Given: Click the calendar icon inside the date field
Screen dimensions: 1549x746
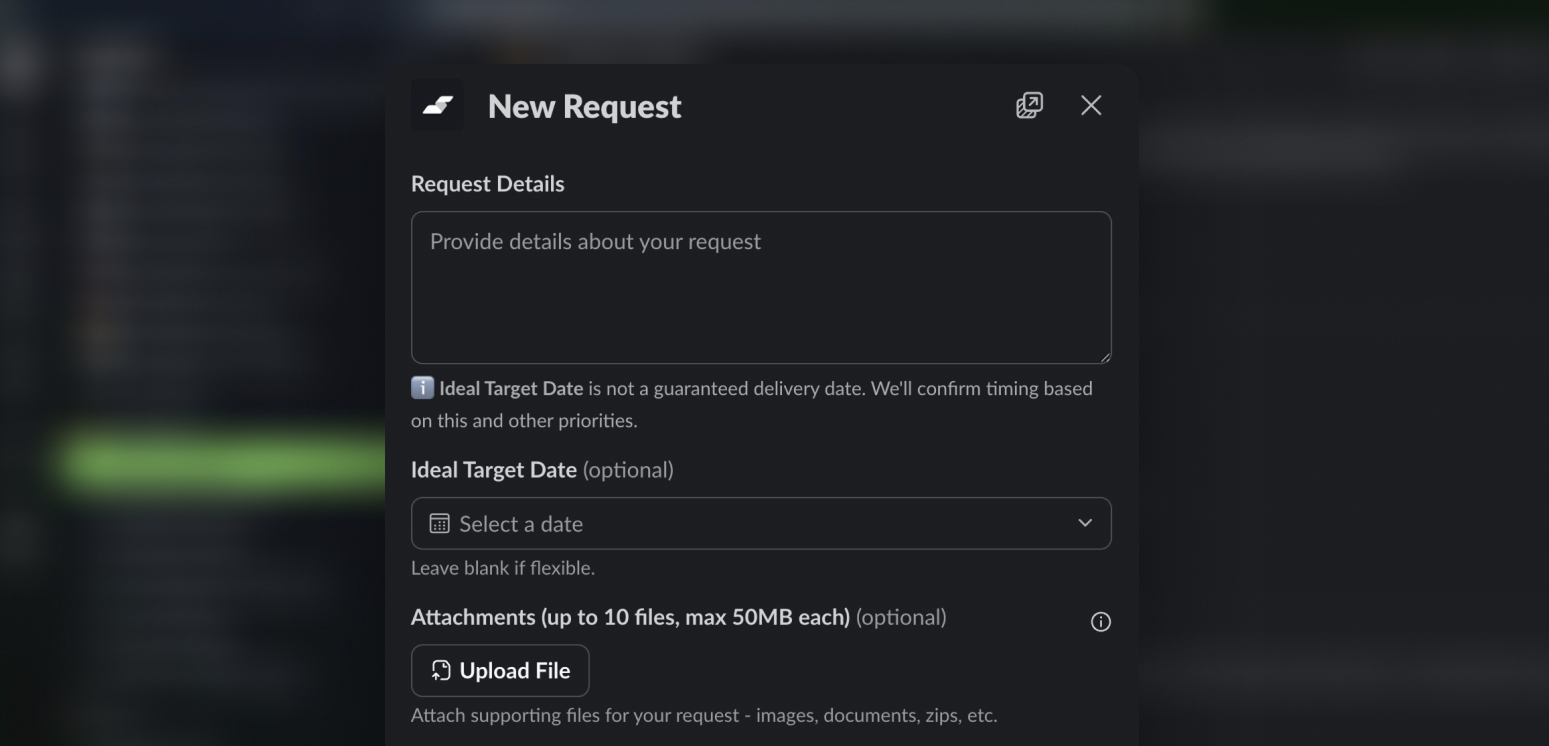Looking at the screenshot, I should pos(437,523).
